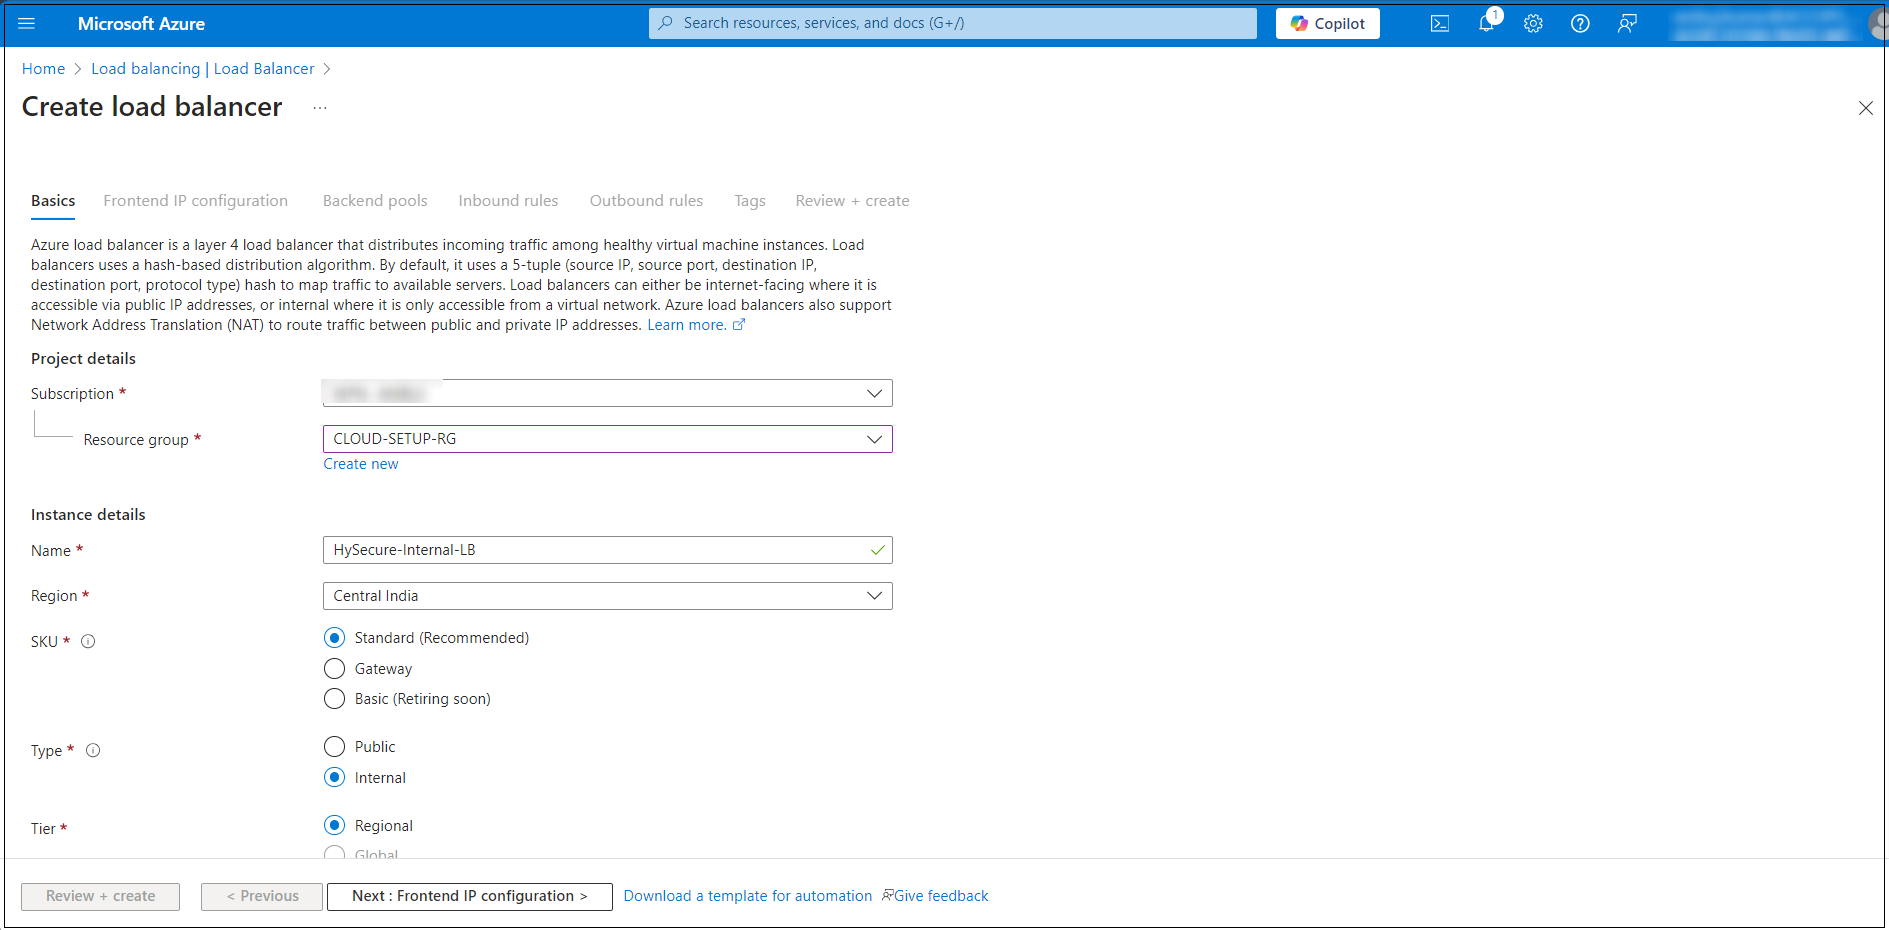Open the Region dropdown showing Central India
This screenshot has width=1889, height=930.
coord(607,596)
